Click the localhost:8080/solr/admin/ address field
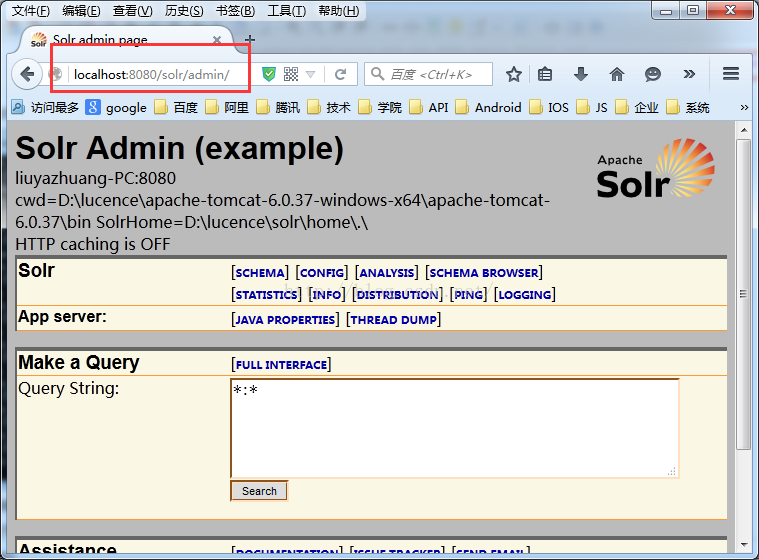 tap(151, 75)
